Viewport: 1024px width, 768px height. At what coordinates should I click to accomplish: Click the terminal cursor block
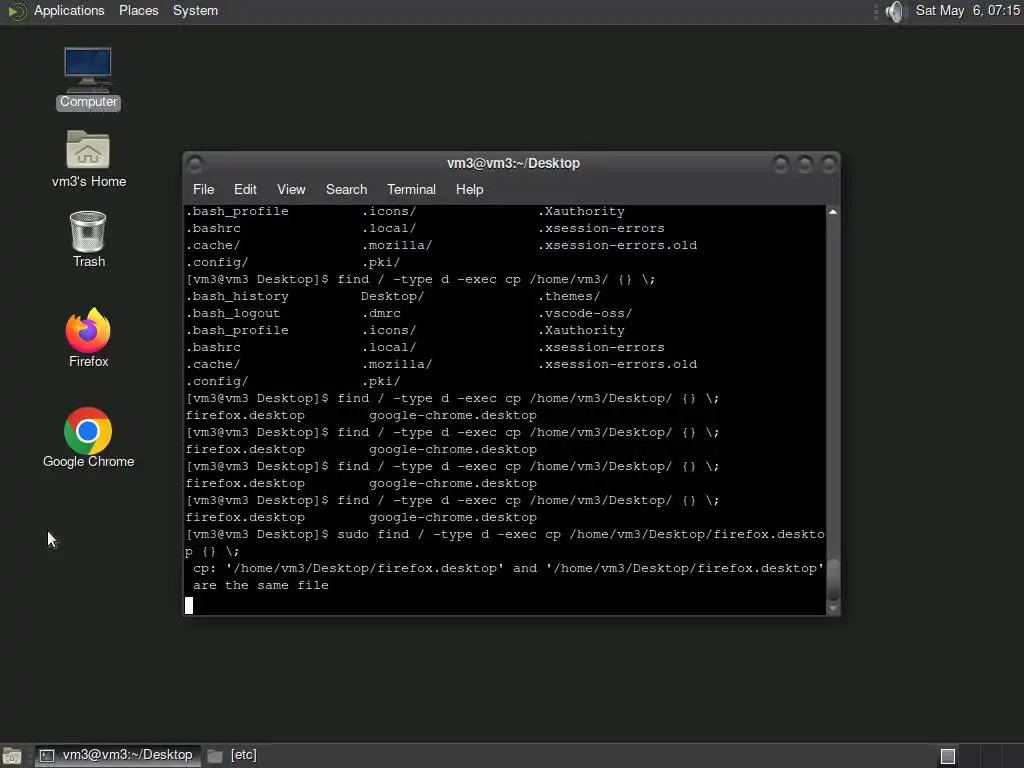point(189,605)
